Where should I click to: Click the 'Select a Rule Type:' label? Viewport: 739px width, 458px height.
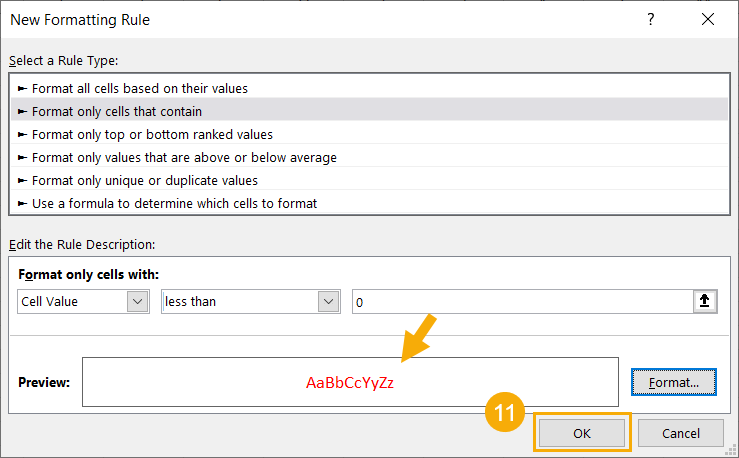coord(64,61)
